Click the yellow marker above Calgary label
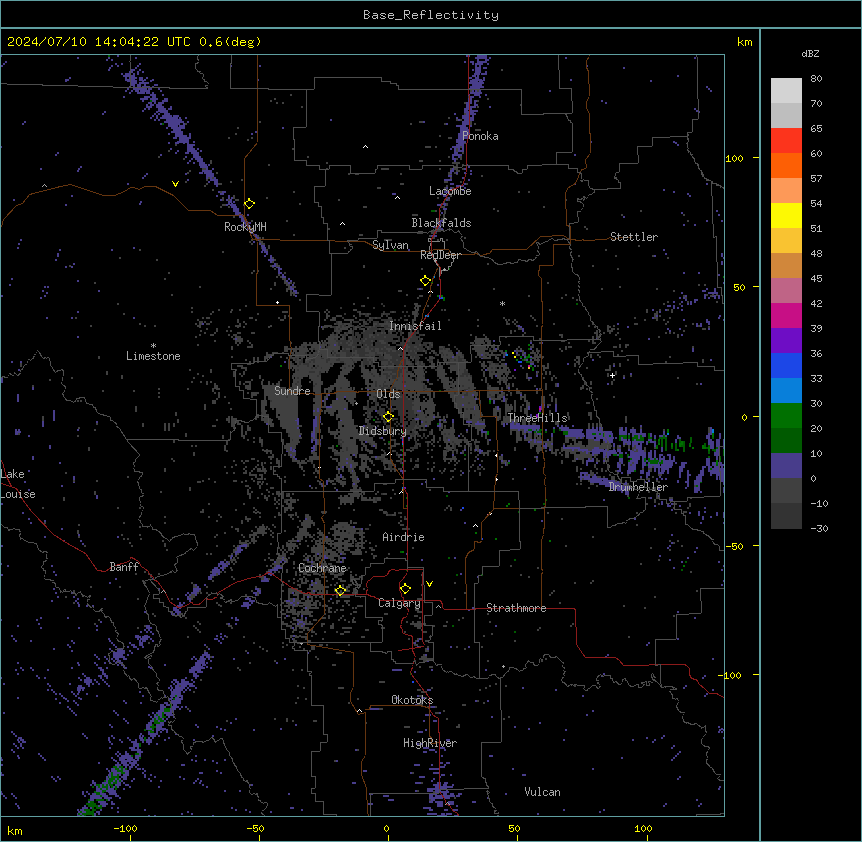The width and height of the screenshot is (862, 842). coord(405,589)
